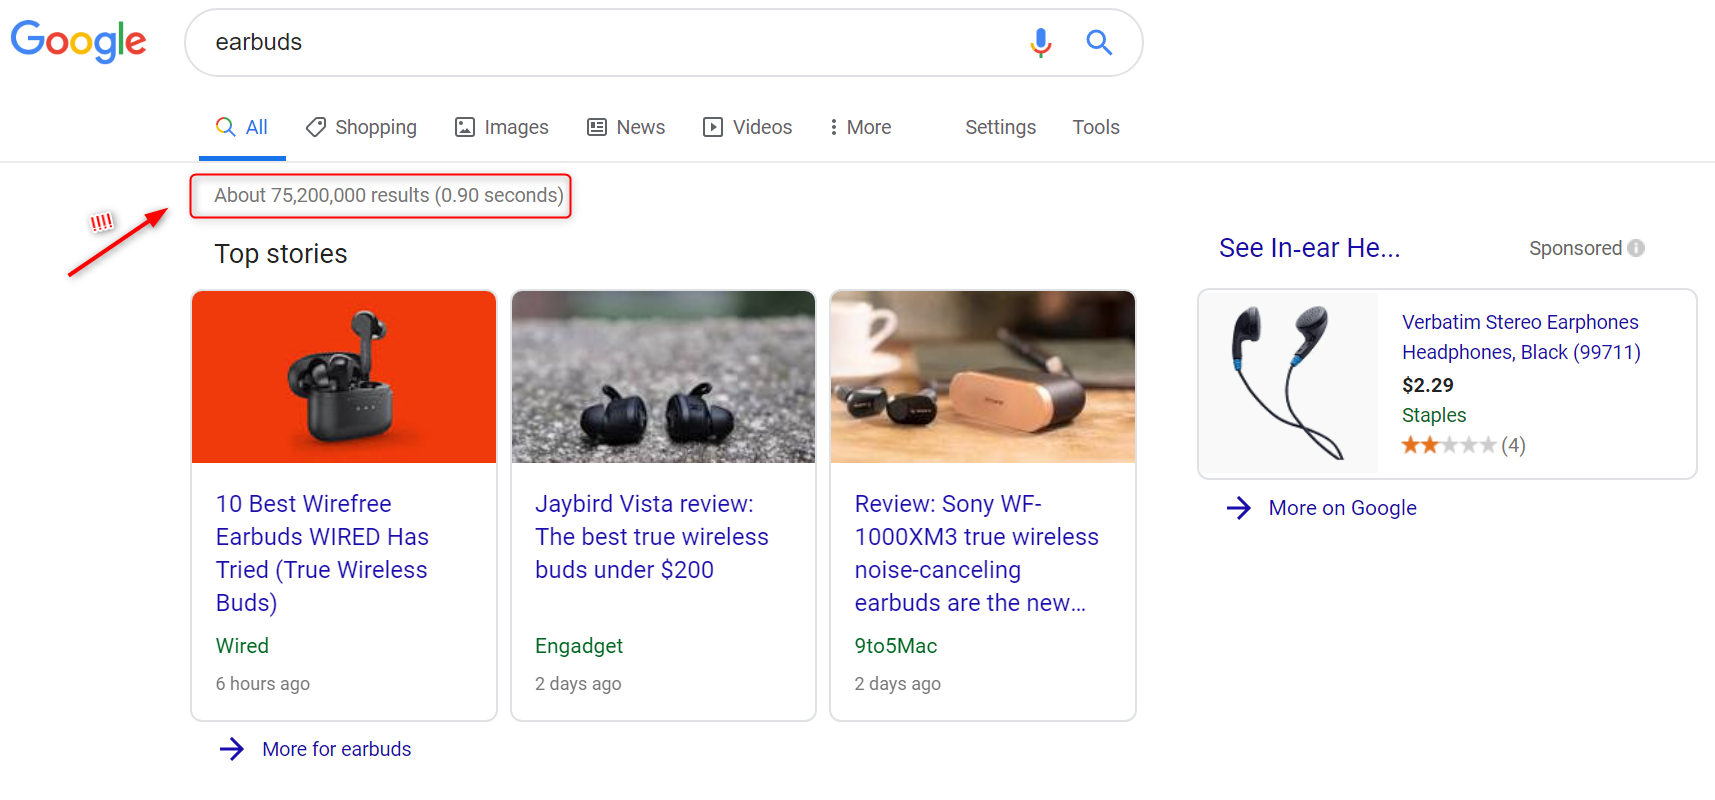
Task: Open the More search options menu
Action: tap(860, 127)
